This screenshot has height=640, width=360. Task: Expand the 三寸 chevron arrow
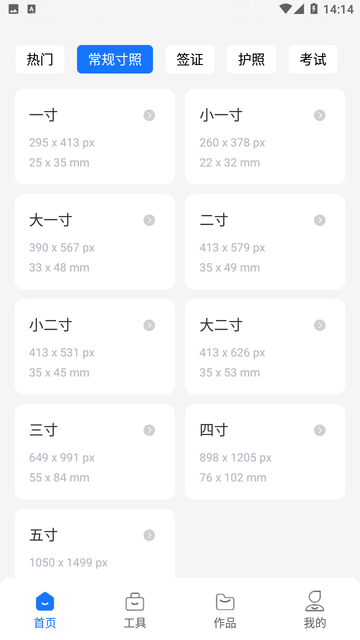(x=149, y=430)
